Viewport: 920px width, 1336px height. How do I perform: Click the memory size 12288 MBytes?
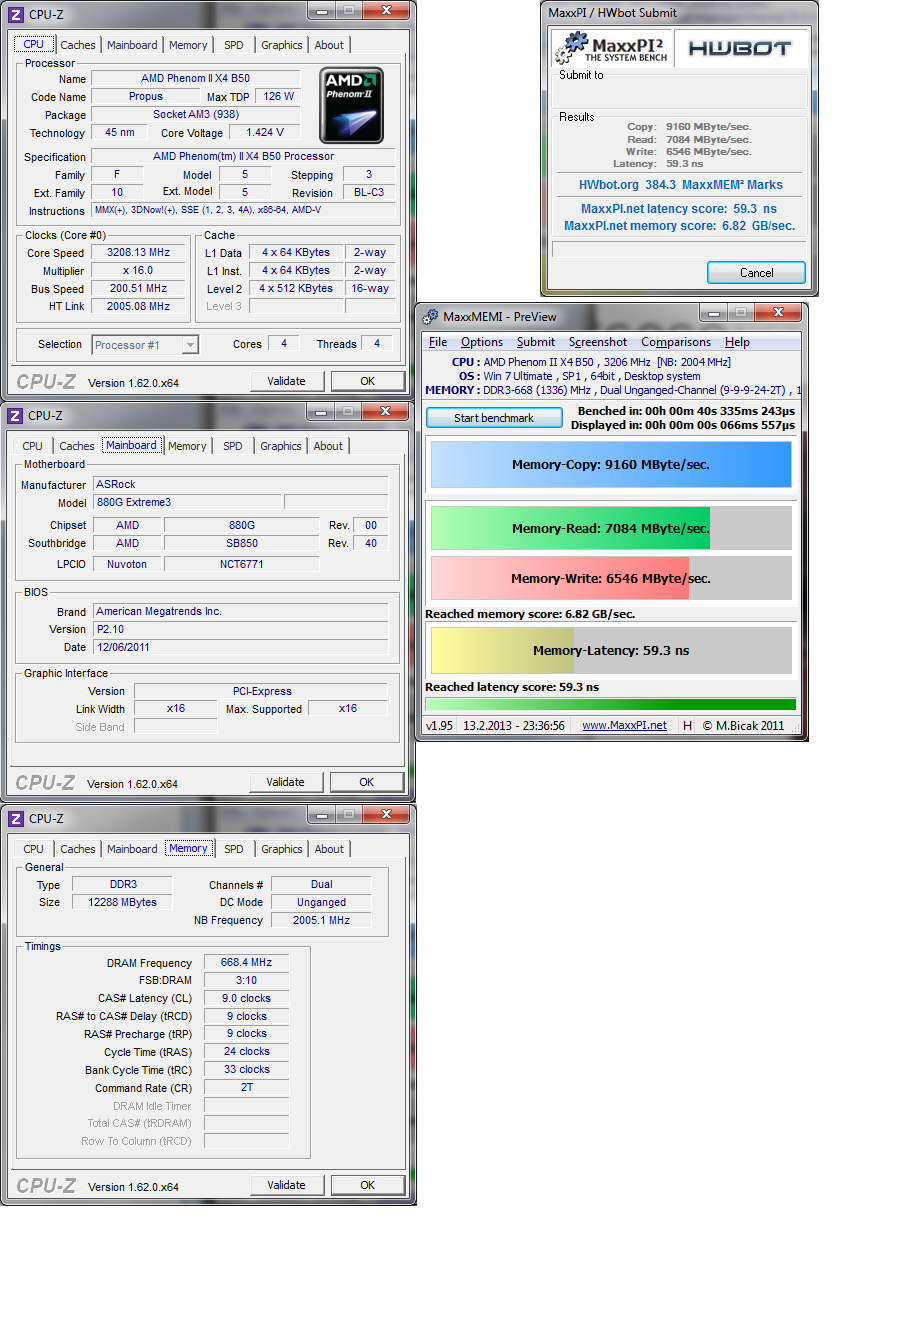122,902
